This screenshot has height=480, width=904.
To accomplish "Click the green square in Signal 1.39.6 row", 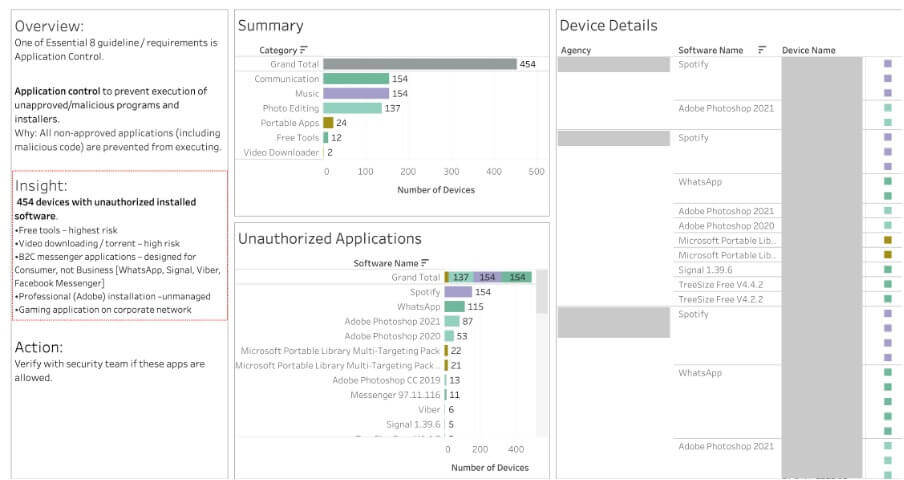I will click(888, 270).
